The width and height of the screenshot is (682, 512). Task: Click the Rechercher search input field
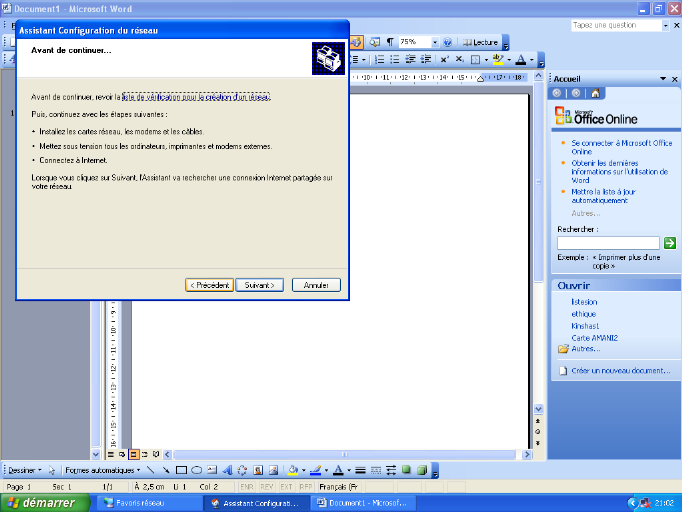tap(608, 243)
